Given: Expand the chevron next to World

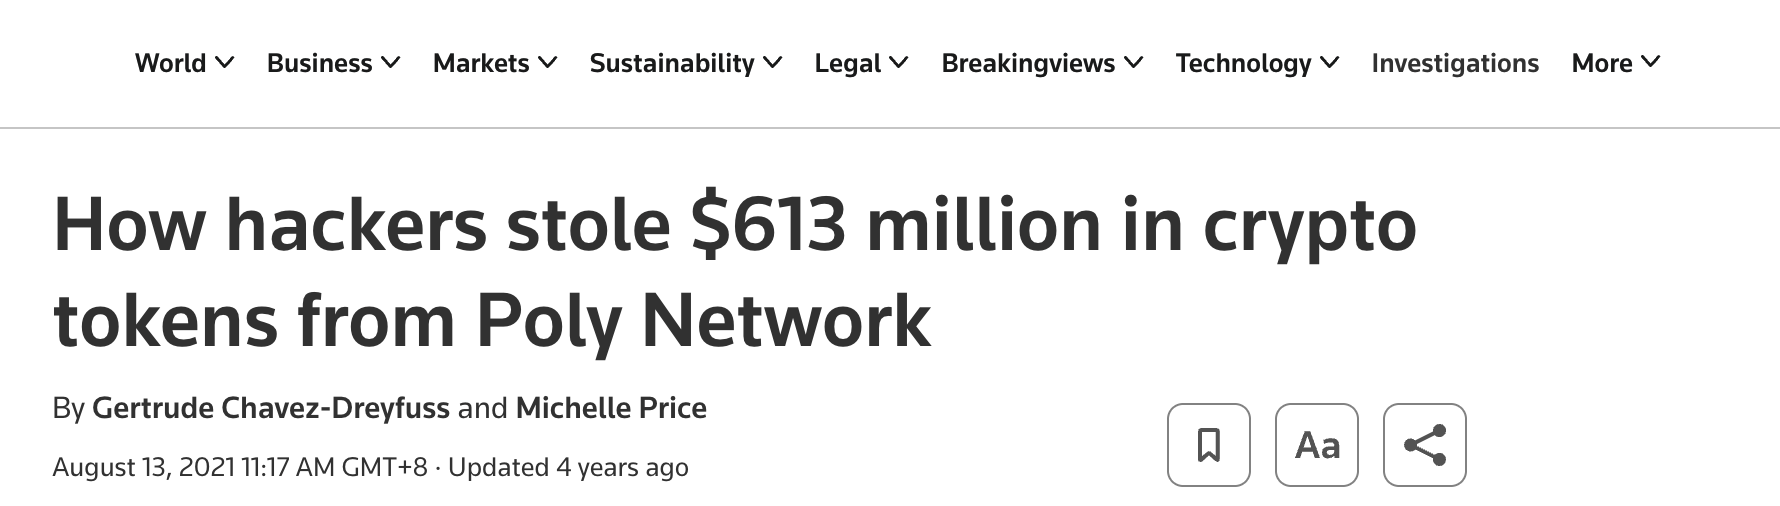Looking at the screenshot, I should point(225,63).
